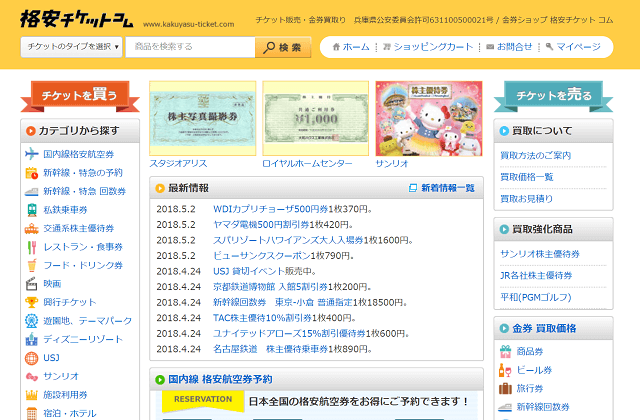Click the 格安チケットコム site logo
The width and height of the screenshot is (640, 420).
(x=77, y=19)
